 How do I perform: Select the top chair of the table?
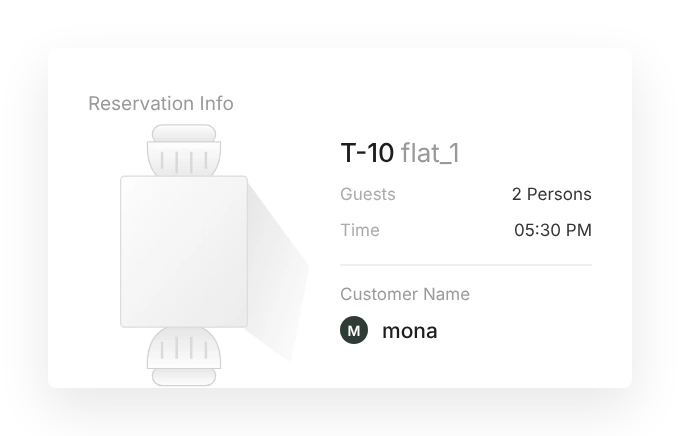pyautogui.click(x=184, y=150)
